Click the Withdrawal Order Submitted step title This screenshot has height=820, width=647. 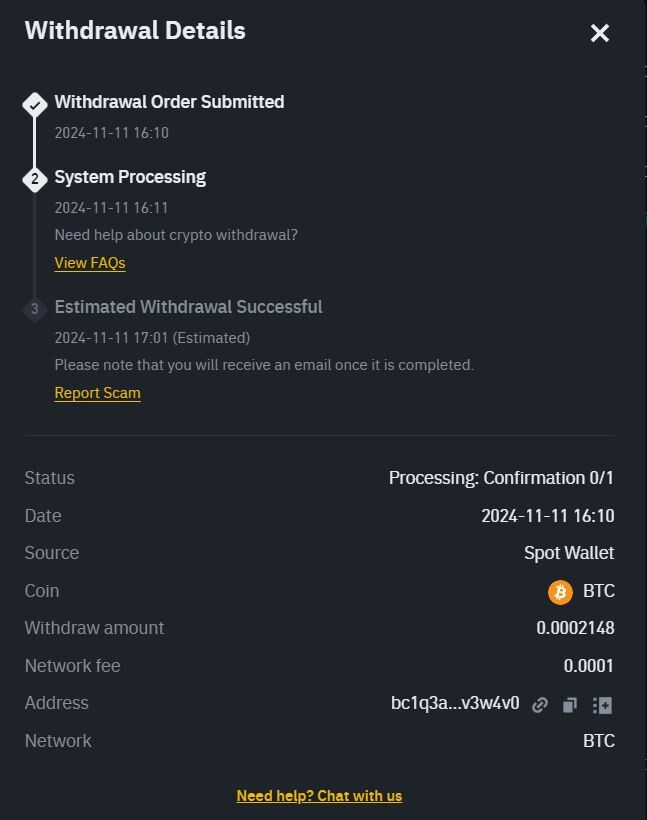(169, 102)
